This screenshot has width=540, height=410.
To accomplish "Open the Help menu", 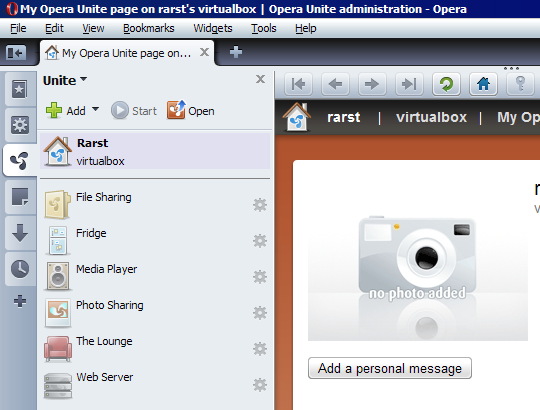I will [305, 28].
